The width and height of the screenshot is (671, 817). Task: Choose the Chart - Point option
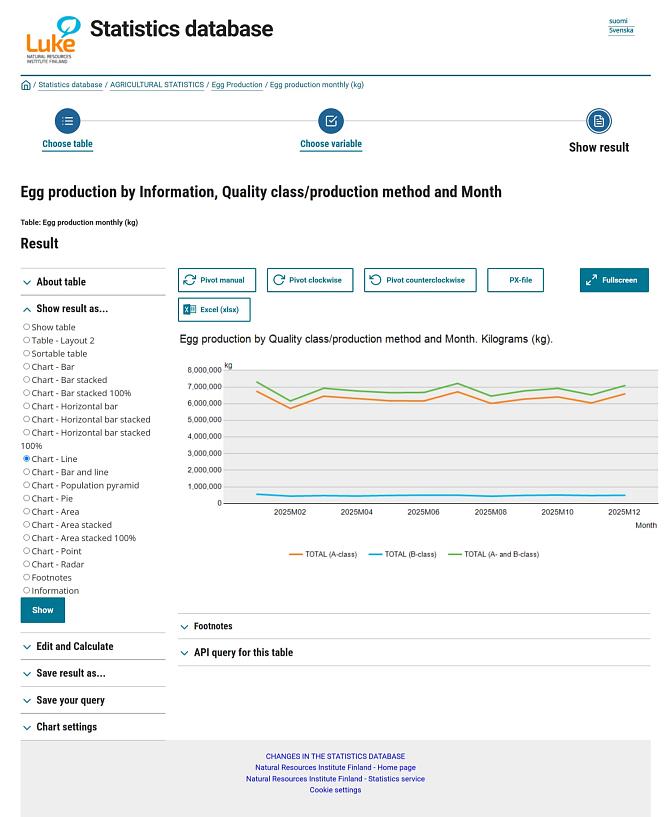26,551
